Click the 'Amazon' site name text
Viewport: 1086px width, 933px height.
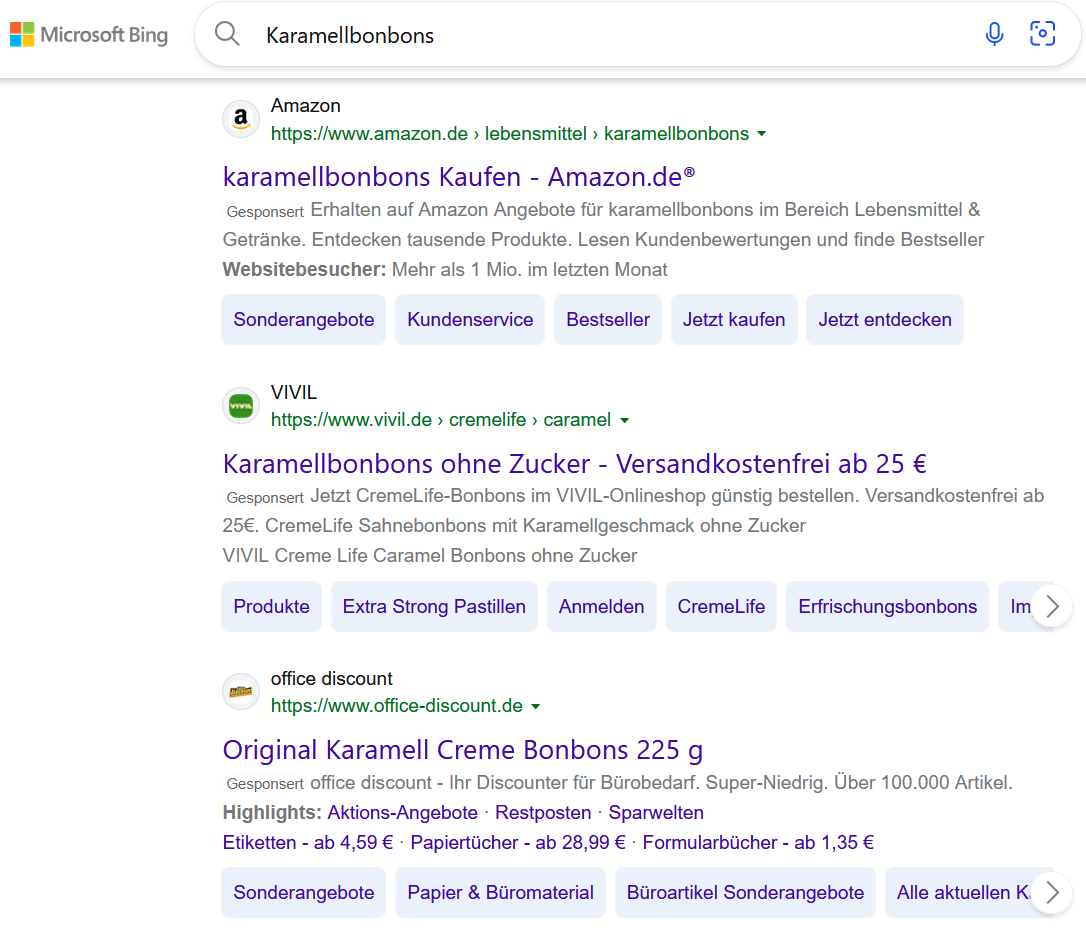click(x=305, y=106)
